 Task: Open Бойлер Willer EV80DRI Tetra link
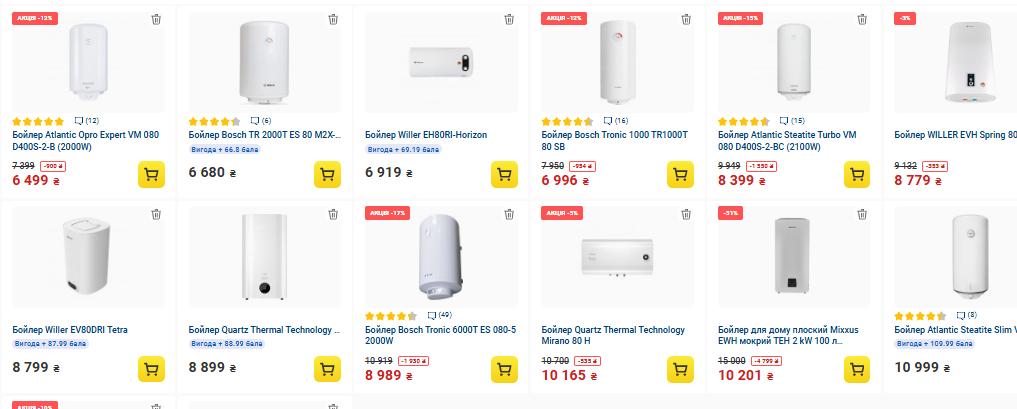(70, 329)
